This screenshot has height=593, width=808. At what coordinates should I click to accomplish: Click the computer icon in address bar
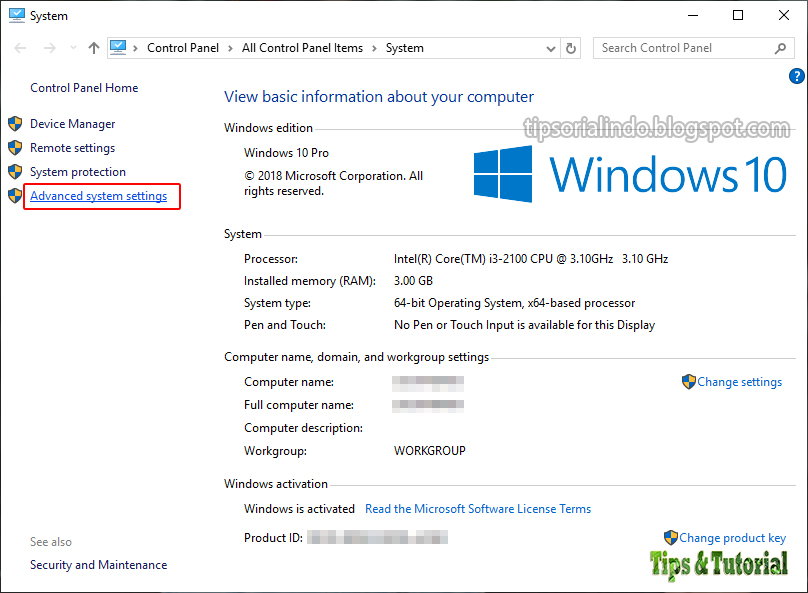118,47
